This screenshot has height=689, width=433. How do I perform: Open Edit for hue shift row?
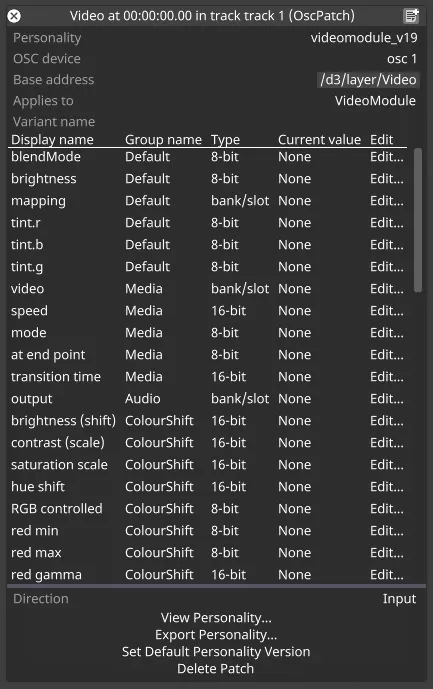386,486
